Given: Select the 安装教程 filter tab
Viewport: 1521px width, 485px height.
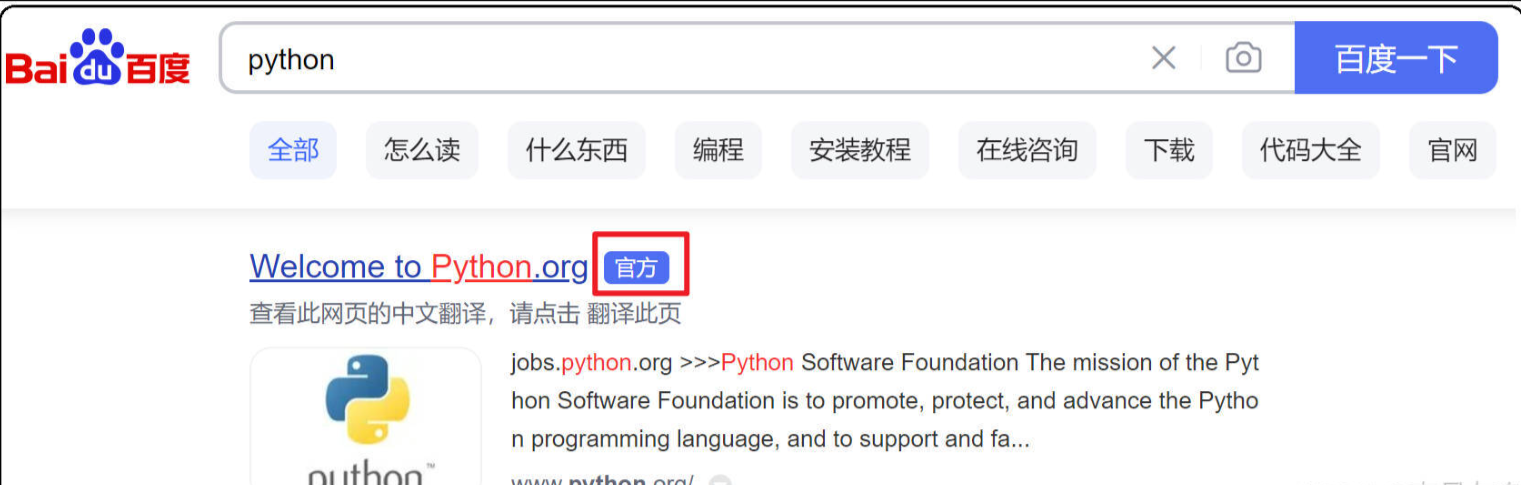Looking at the screenshot, I should 860,151.
